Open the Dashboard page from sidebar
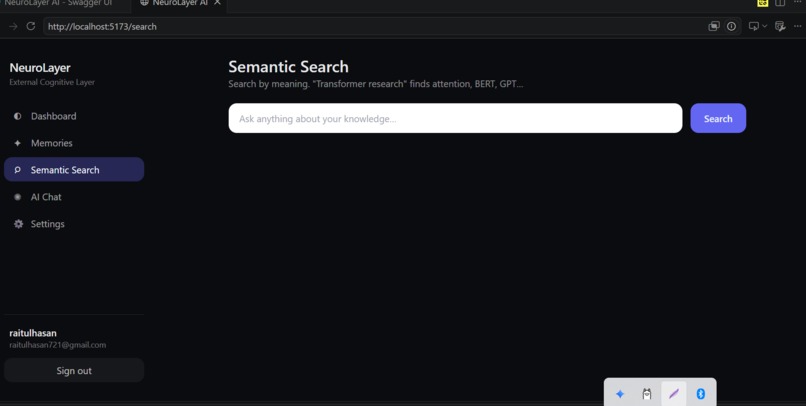 pos(74,116)
